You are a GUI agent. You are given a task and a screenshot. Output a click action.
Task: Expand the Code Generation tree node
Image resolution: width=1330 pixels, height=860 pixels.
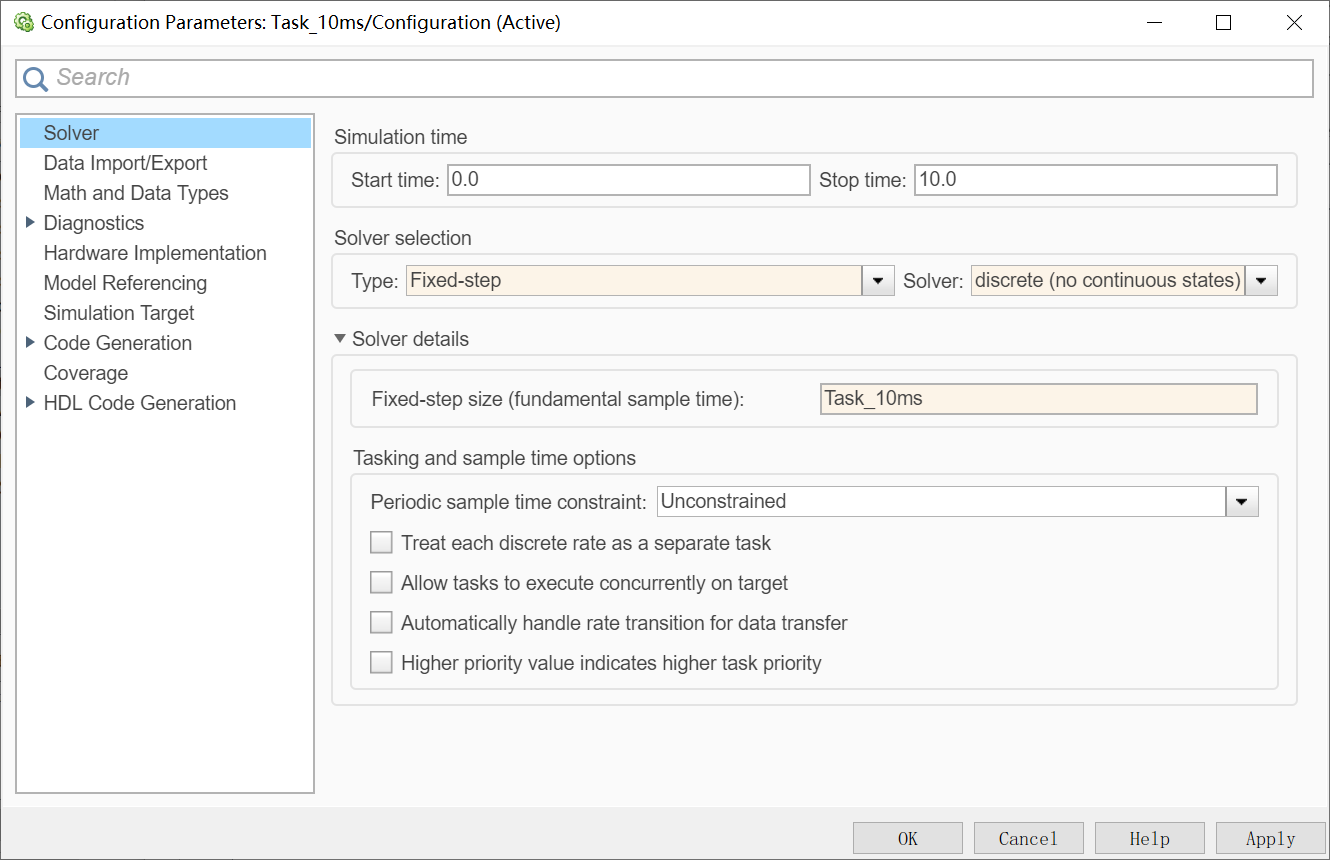pyautogui.click(x=31, y=343)
